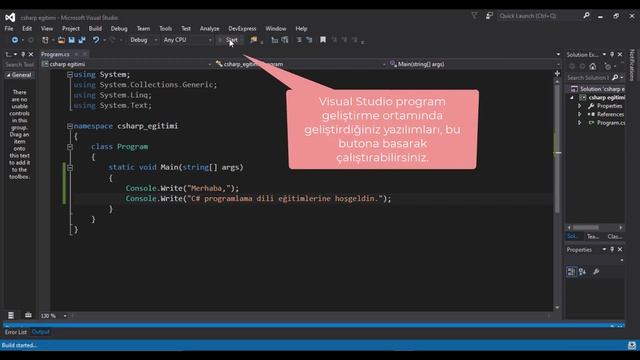Image resolution: width=640 pixels, height=360 pixels.
Task: Click the Save All icon
Action: tap(82, 40)
